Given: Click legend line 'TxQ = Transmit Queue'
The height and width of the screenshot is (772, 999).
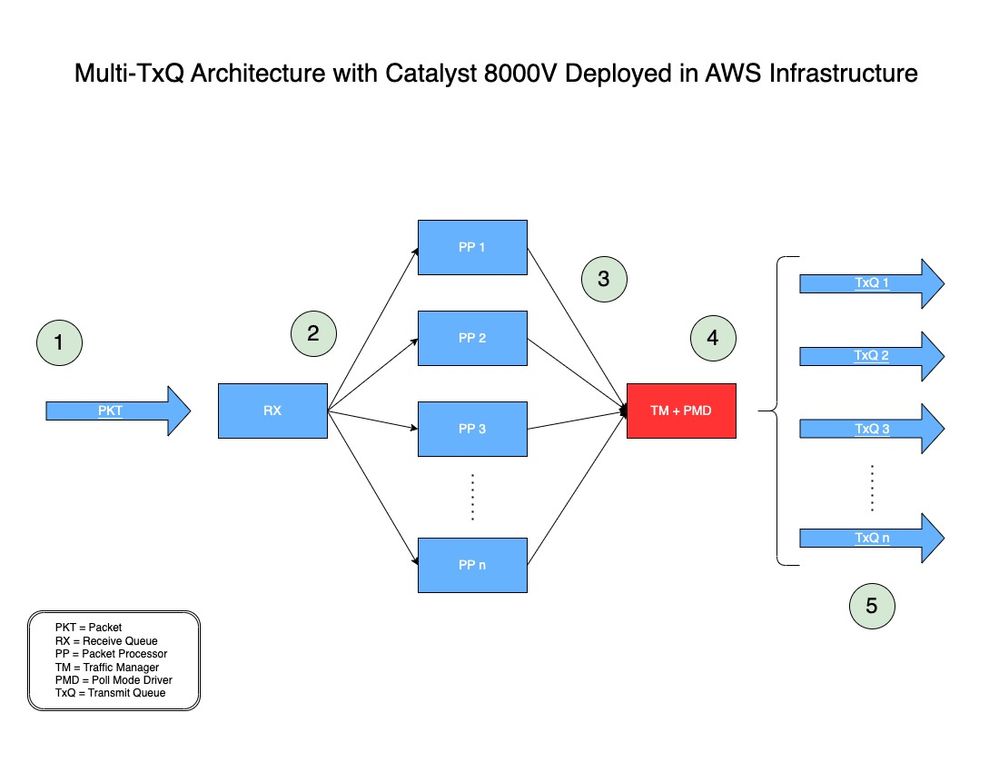Looking at the screenshot, I should [110, 692].
